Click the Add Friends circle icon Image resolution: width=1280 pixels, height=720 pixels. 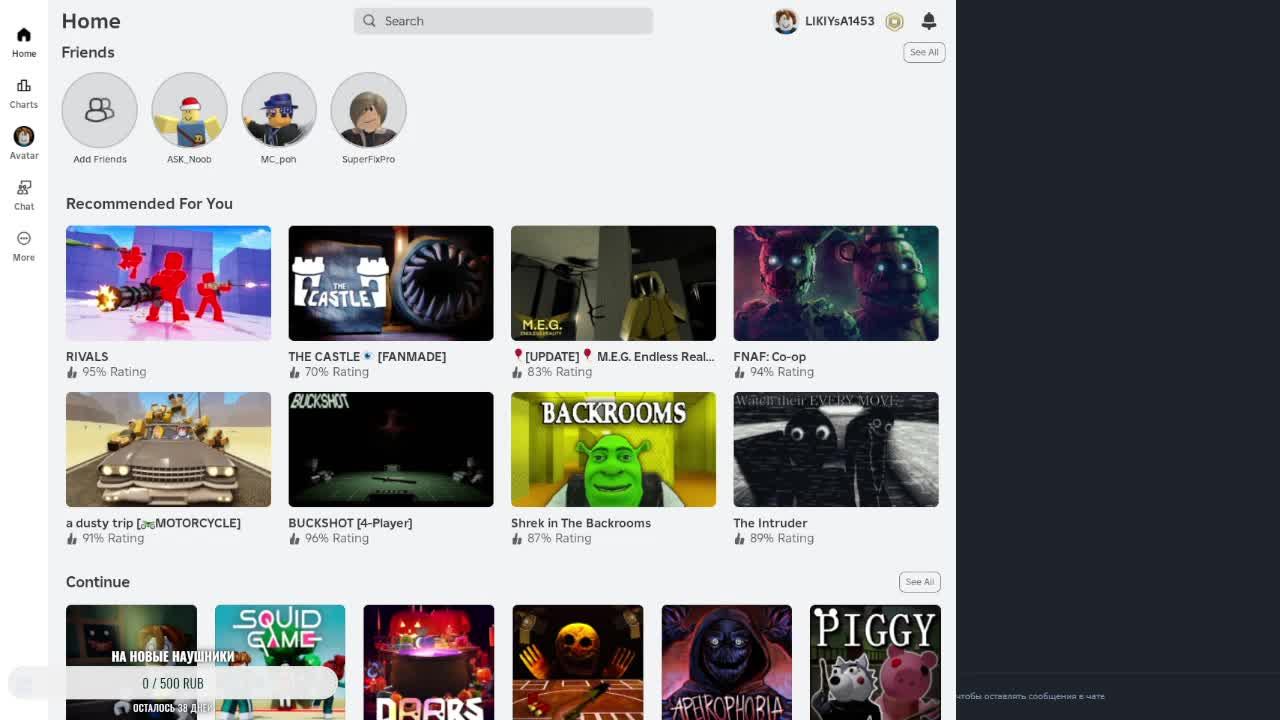coord(99,110)
